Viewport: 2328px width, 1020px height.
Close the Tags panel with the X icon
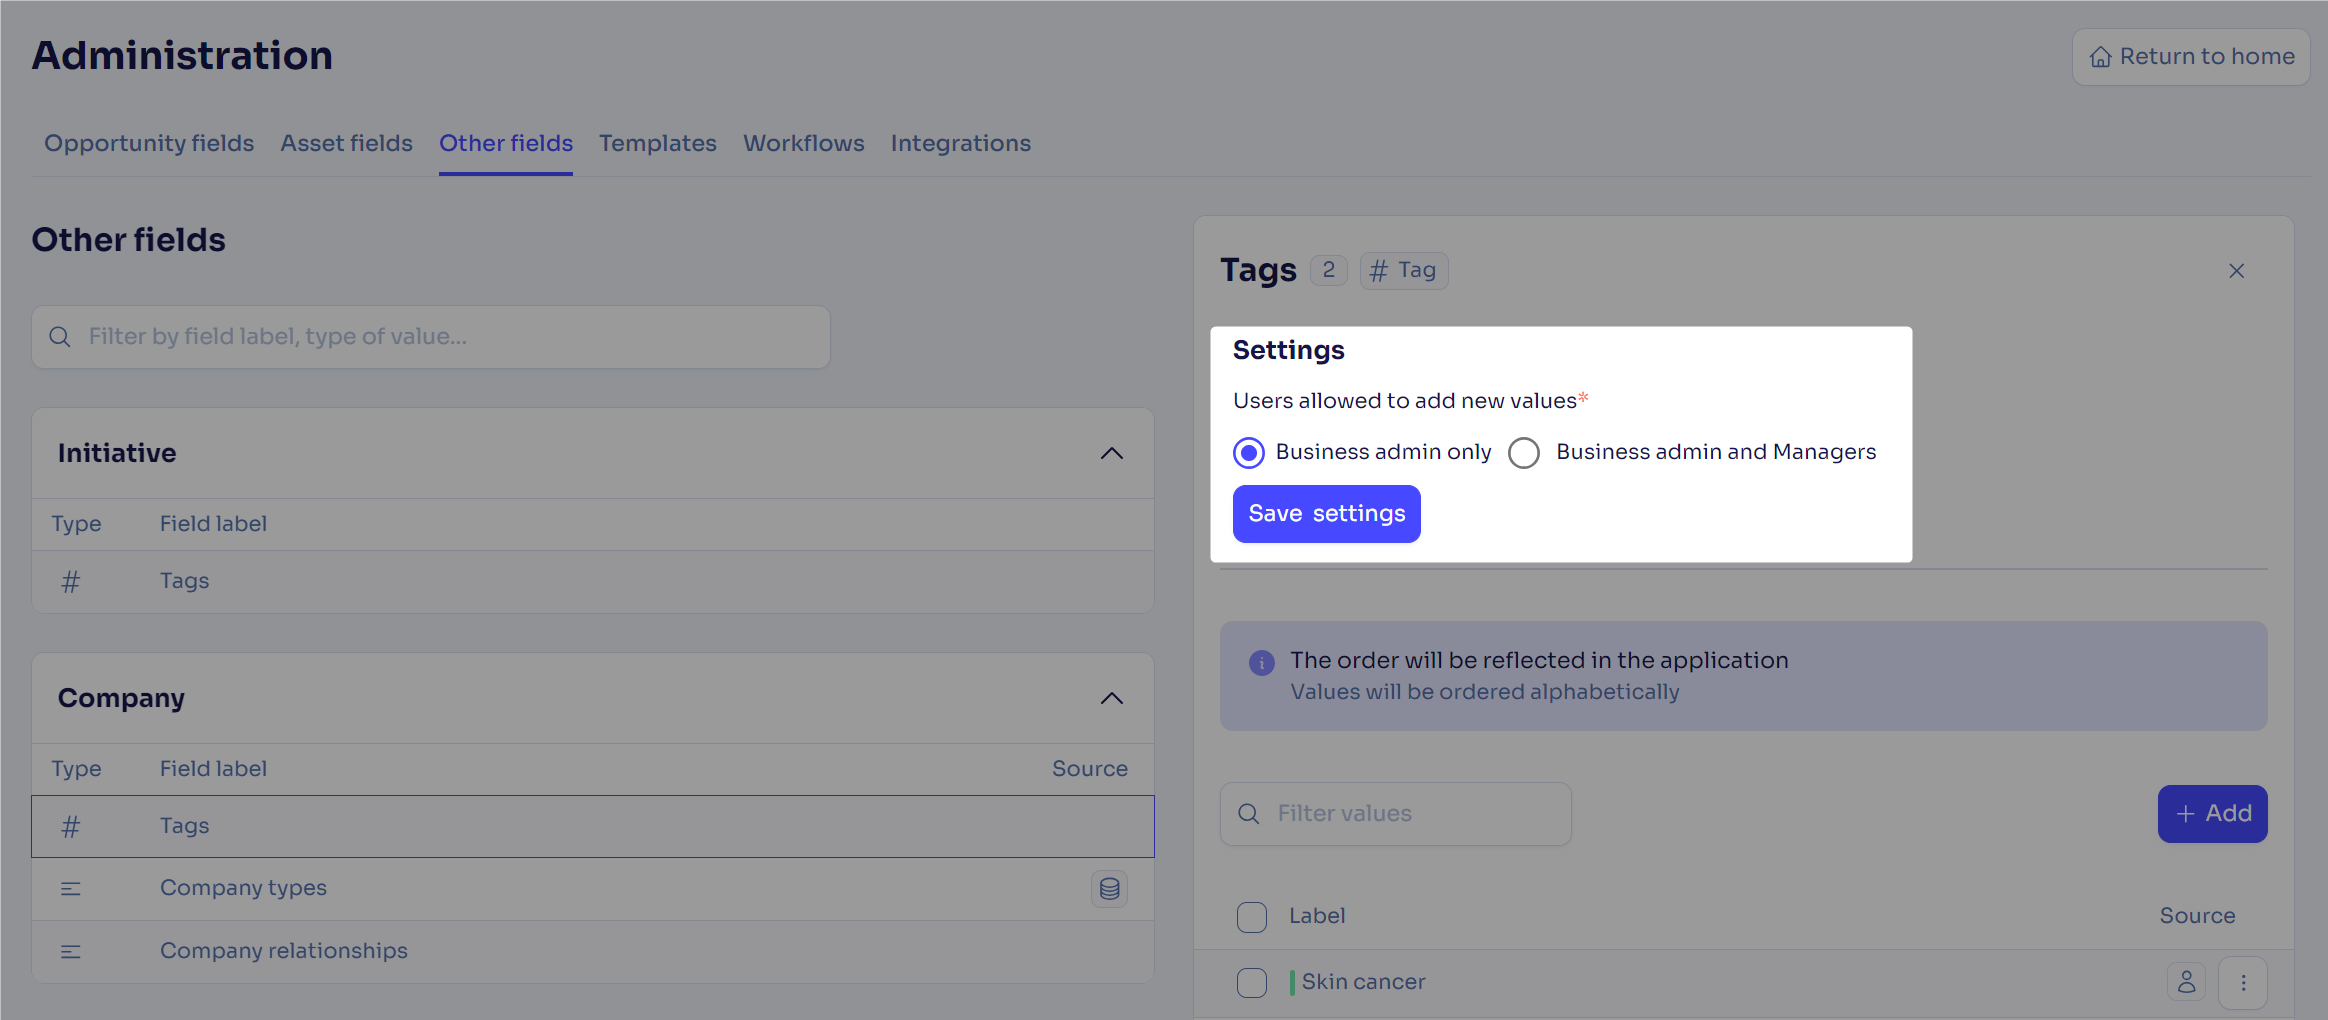2237,271
